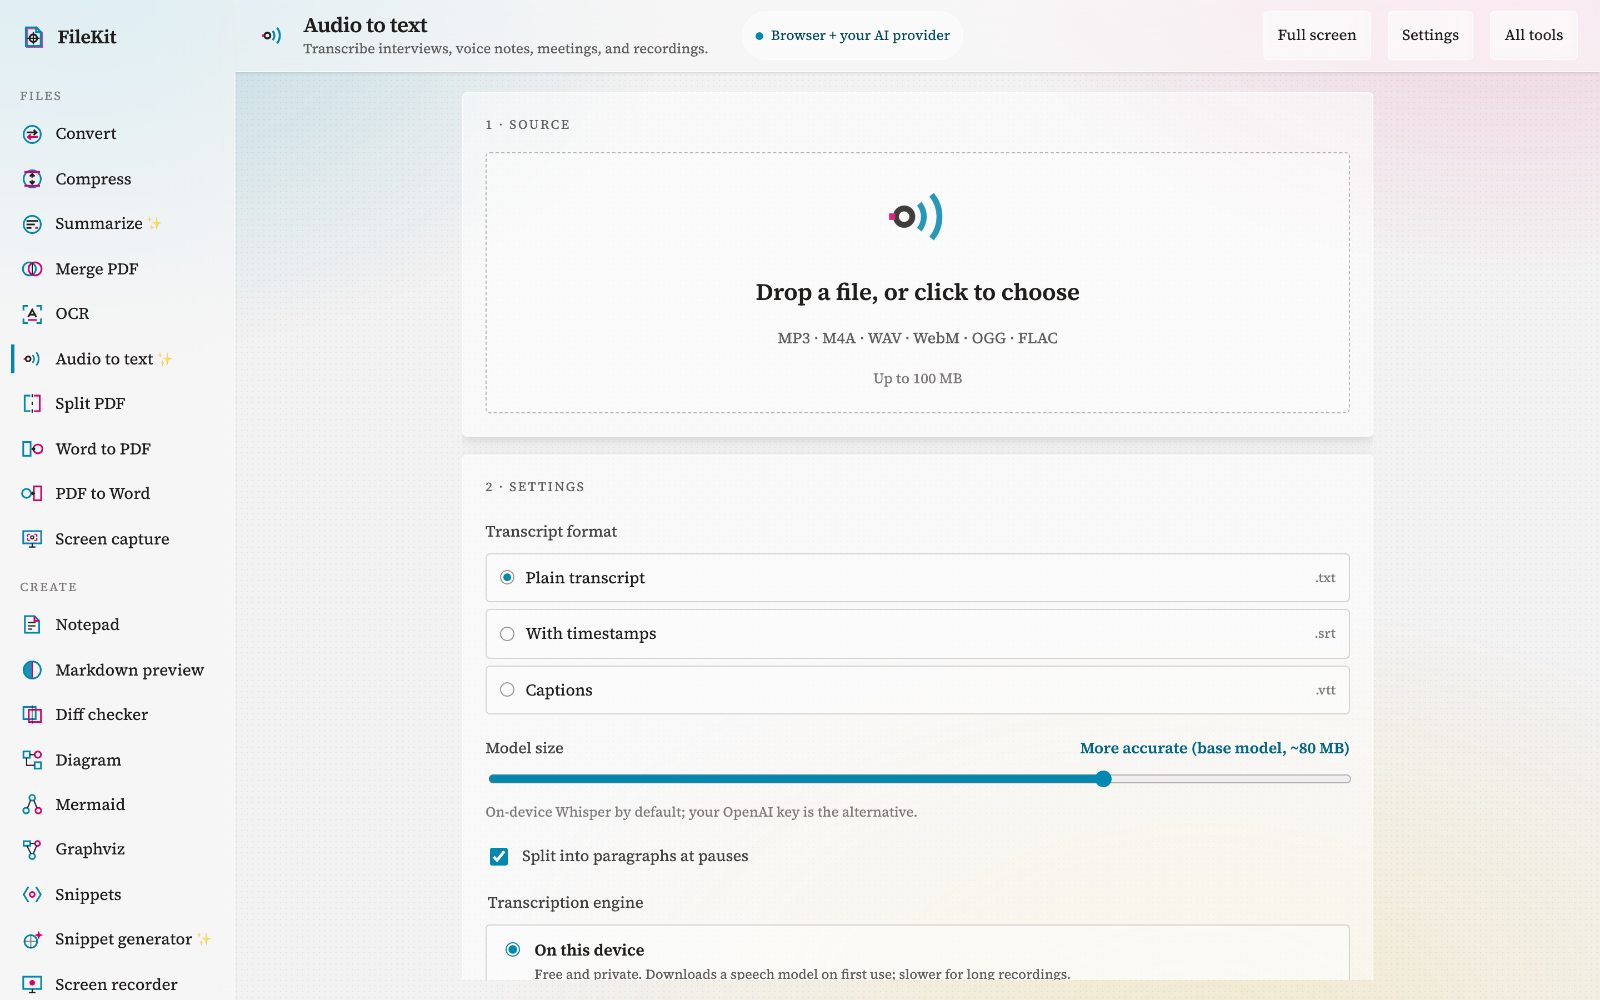Select the Graphviz icon
Screen dimensions: 1600x1000
32,850
